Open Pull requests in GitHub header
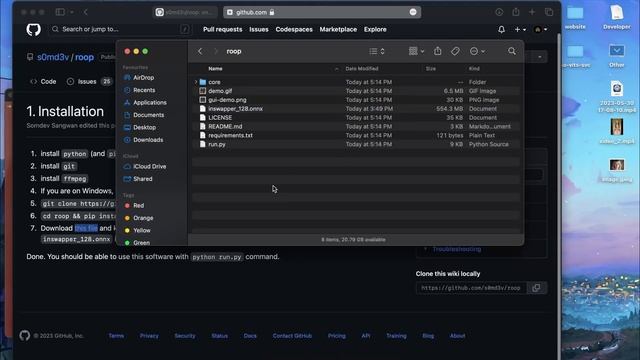This screenshot has height=360, width=640. (222, 29)
